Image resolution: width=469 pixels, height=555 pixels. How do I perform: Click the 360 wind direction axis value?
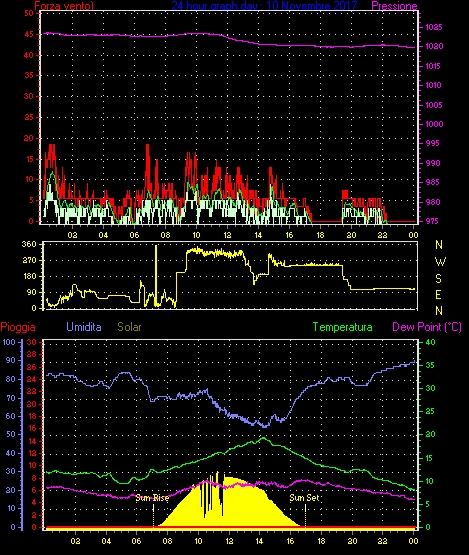[x=29, y=244]
